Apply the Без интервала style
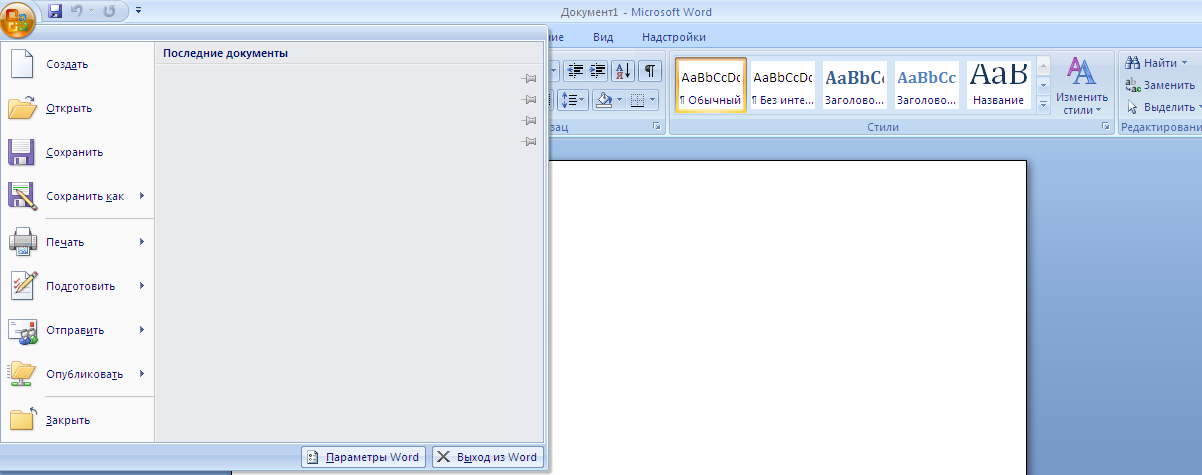The image size is (1202, 475). click(783, 85)
